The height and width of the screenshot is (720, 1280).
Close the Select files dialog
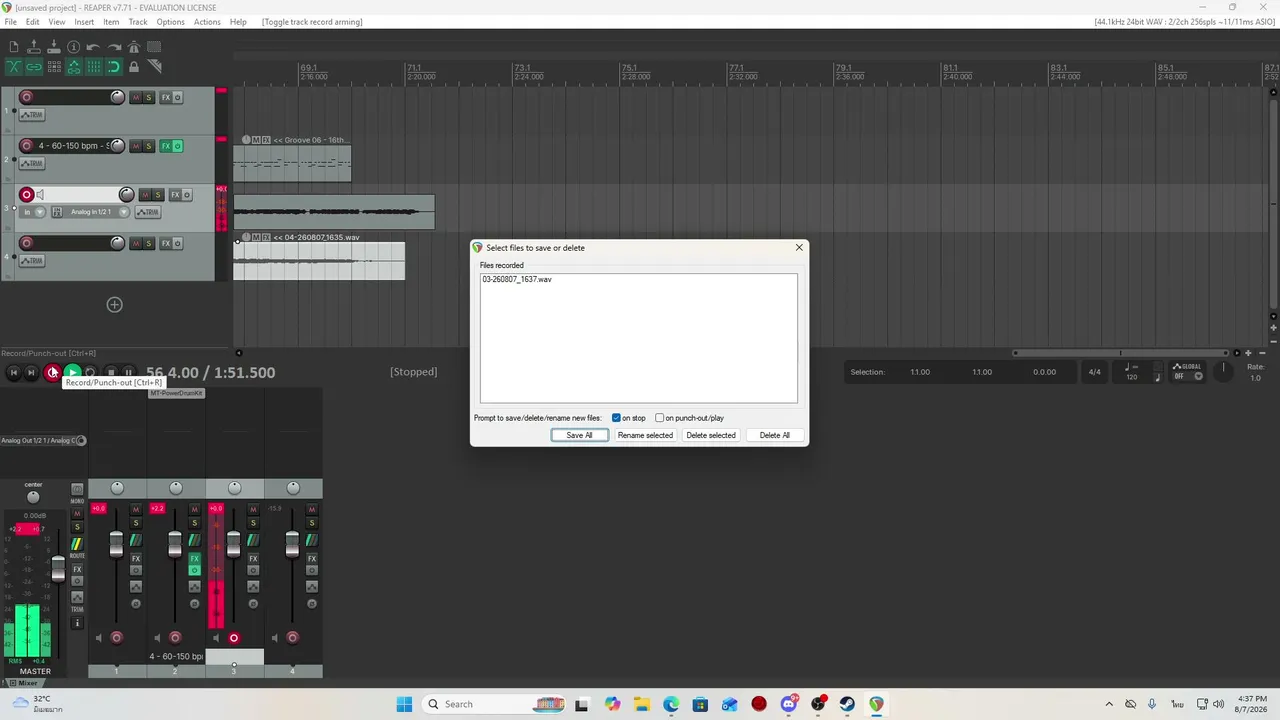[x=799, y=247]
